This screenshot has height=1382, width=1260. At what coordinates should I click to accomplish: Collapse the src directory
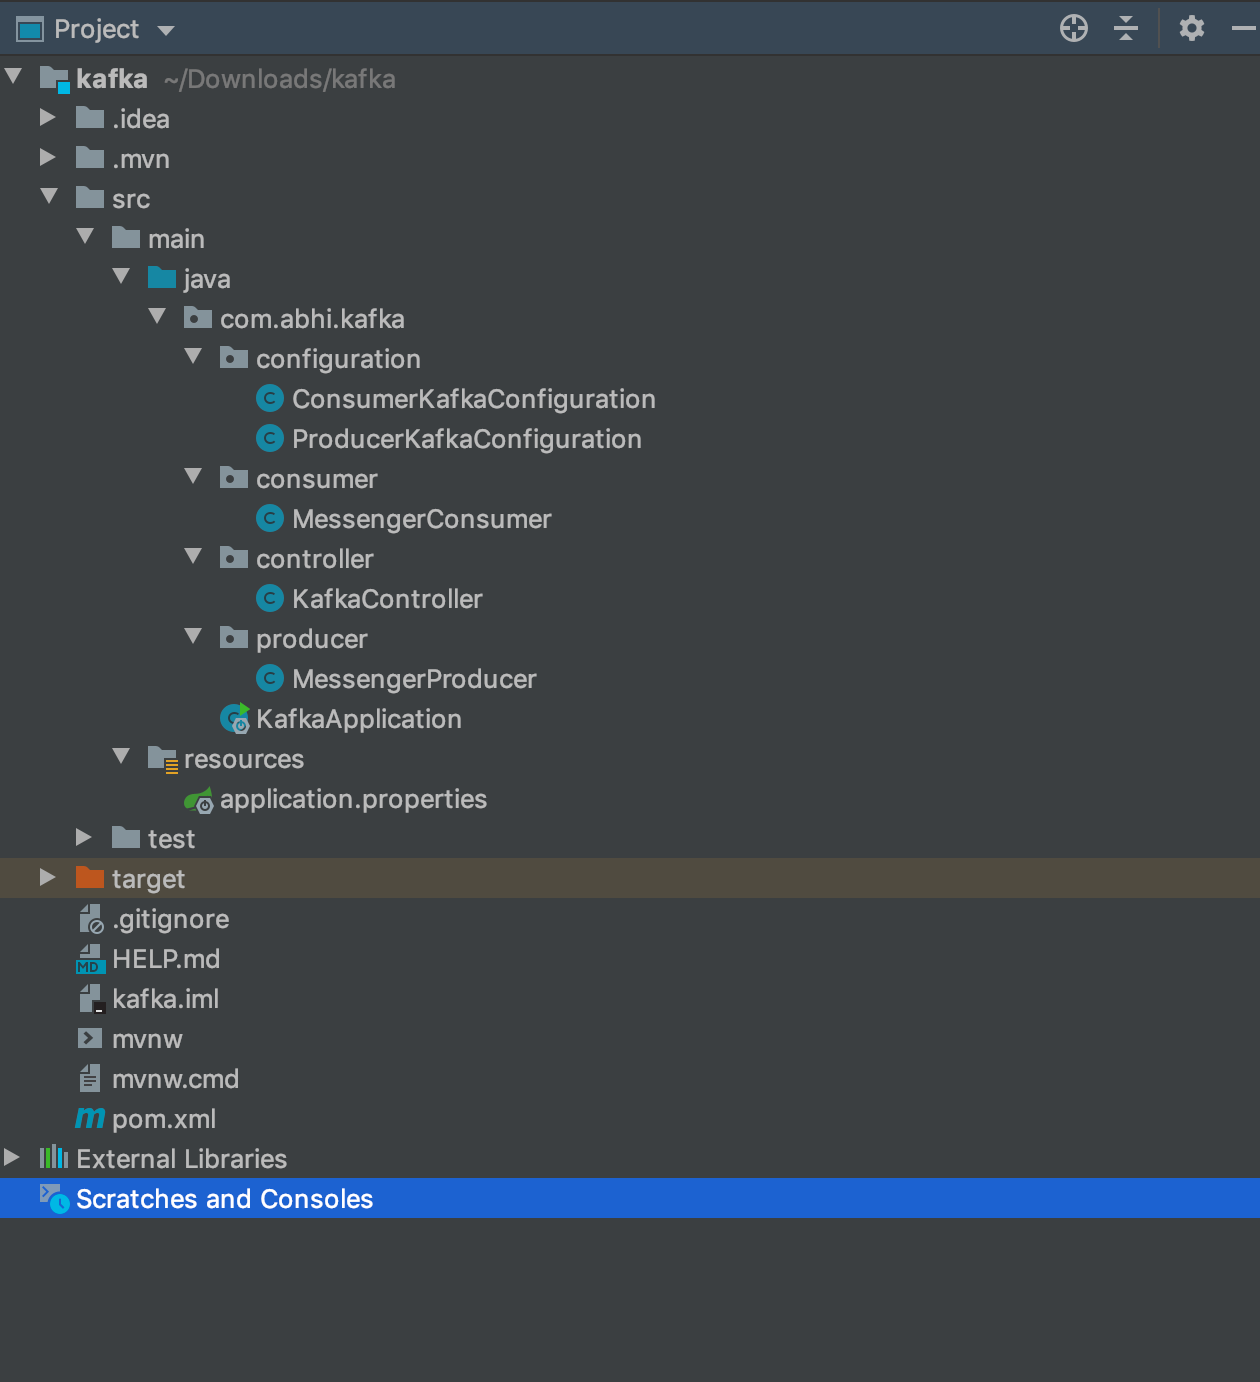49,196
